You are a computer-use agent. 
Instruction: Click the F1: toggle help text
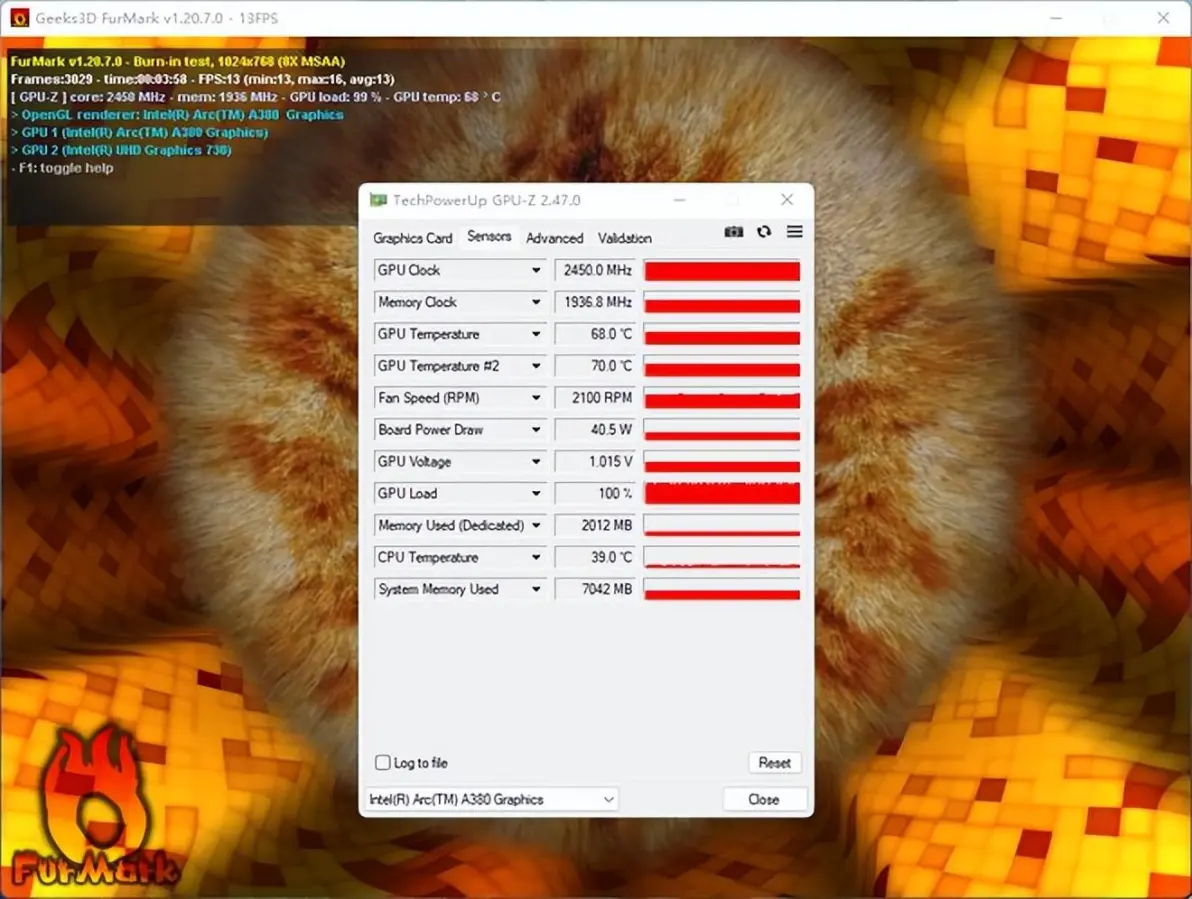click(x=62, y=168)
